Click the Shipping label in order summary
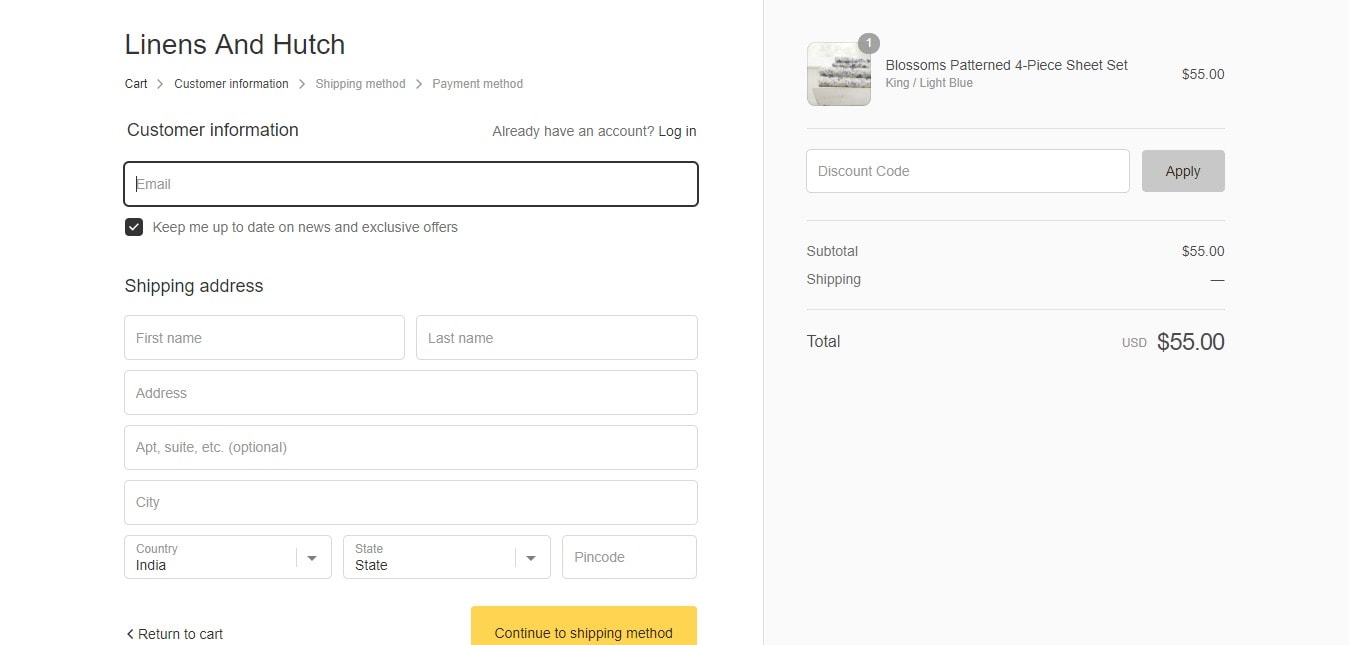Viewport: 1349px width, 645px height. pos(834,279)
